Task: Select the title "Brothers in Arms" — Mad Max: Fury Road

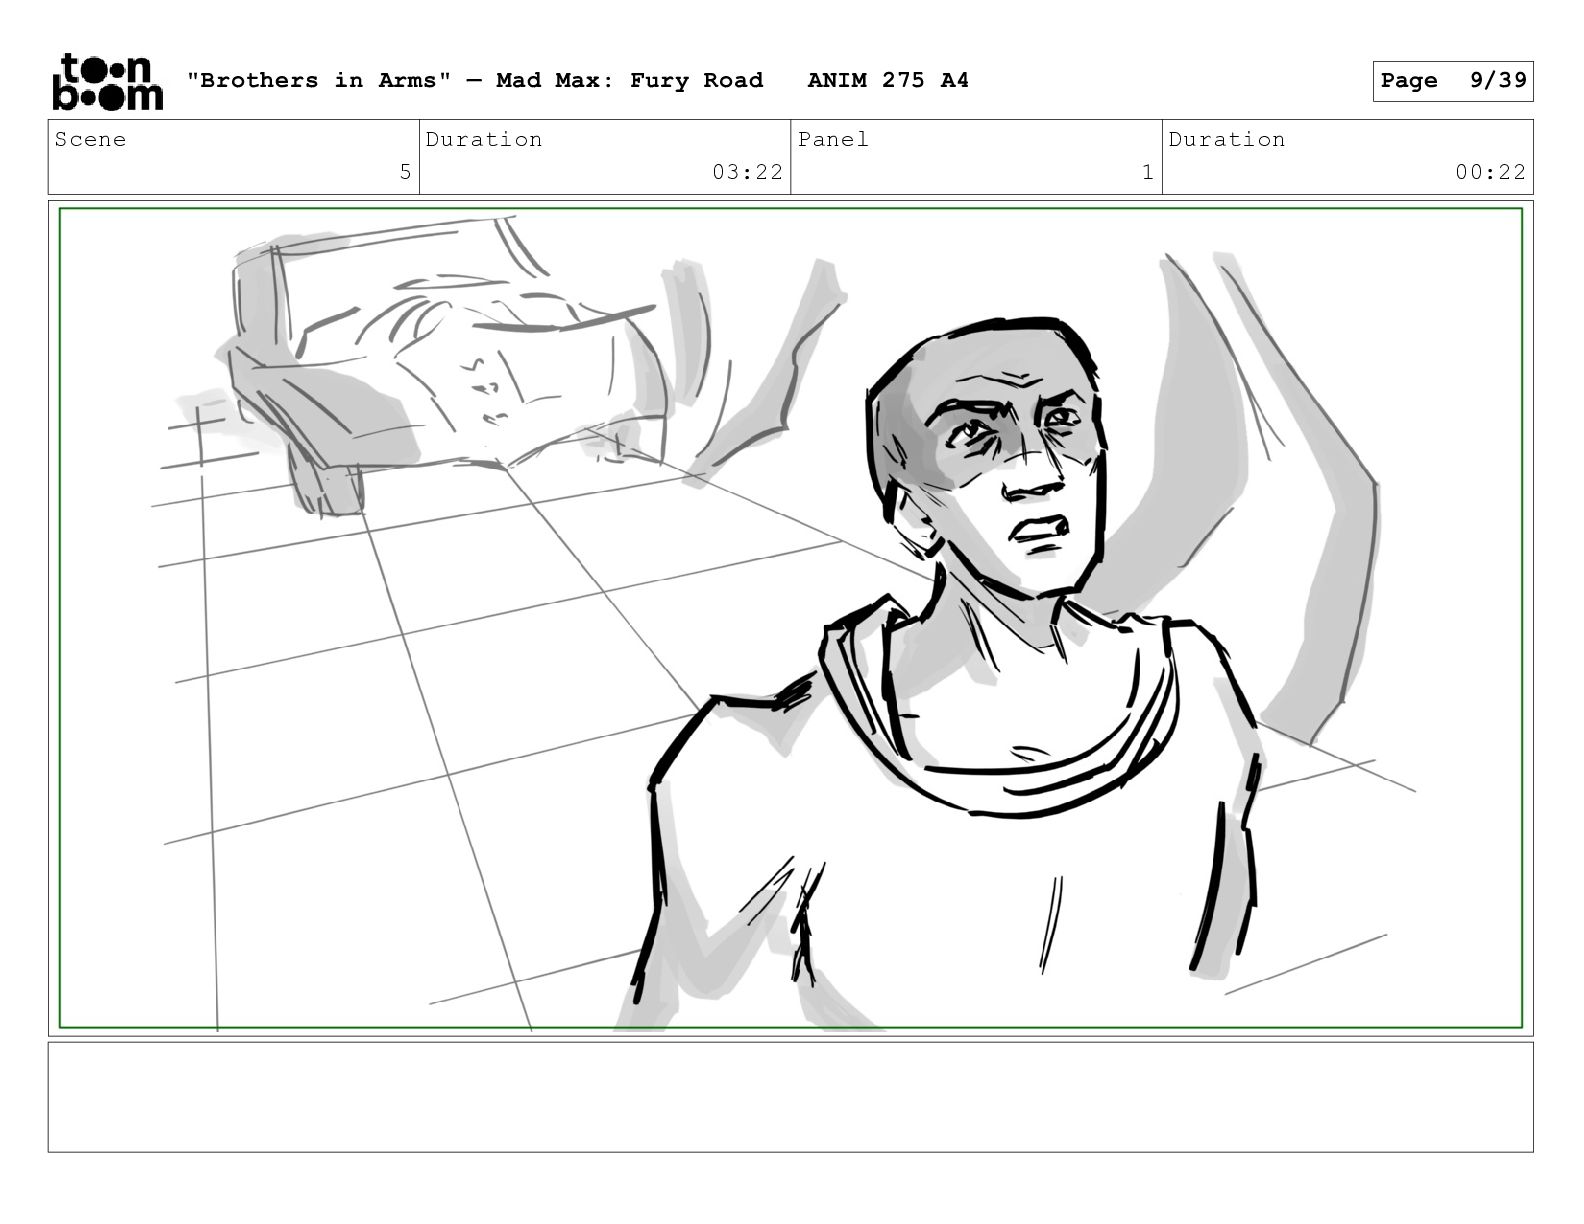Action: click(475, 80)
